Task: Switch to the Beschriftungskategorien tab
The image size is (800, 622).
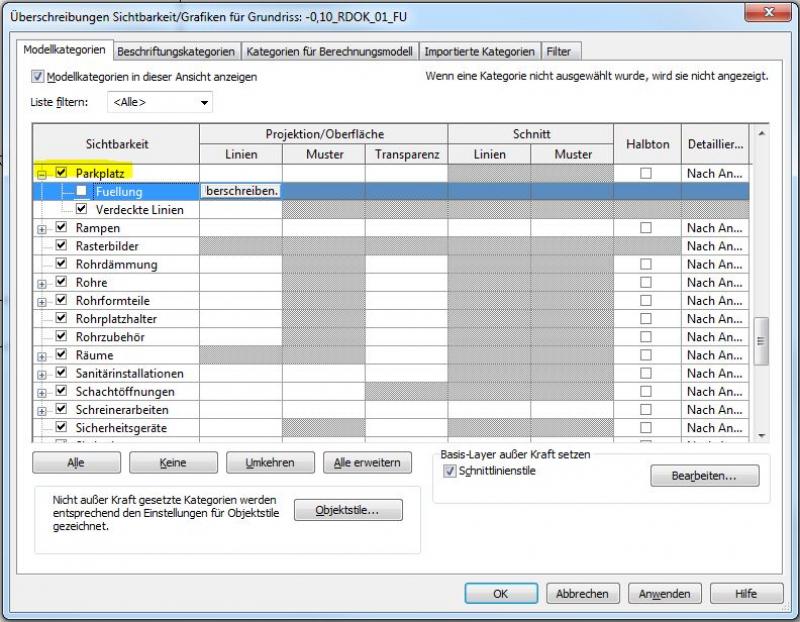Action: tap(176, 51)
